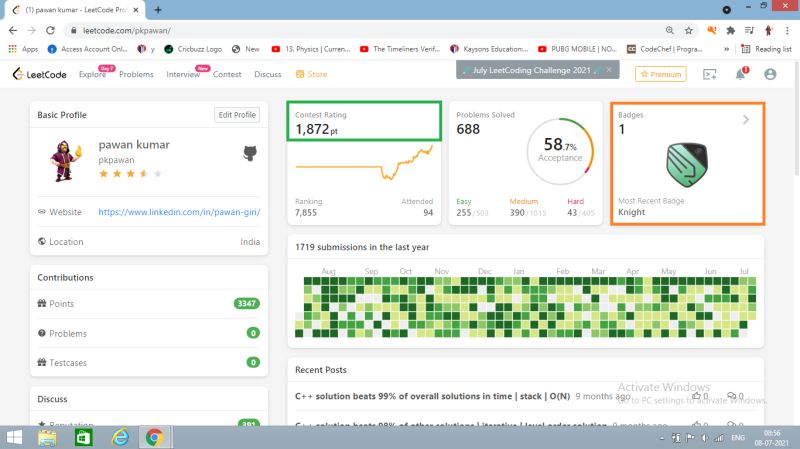Open the Problems menu item
The image size is (800, 449).
[x=136, y=74]
